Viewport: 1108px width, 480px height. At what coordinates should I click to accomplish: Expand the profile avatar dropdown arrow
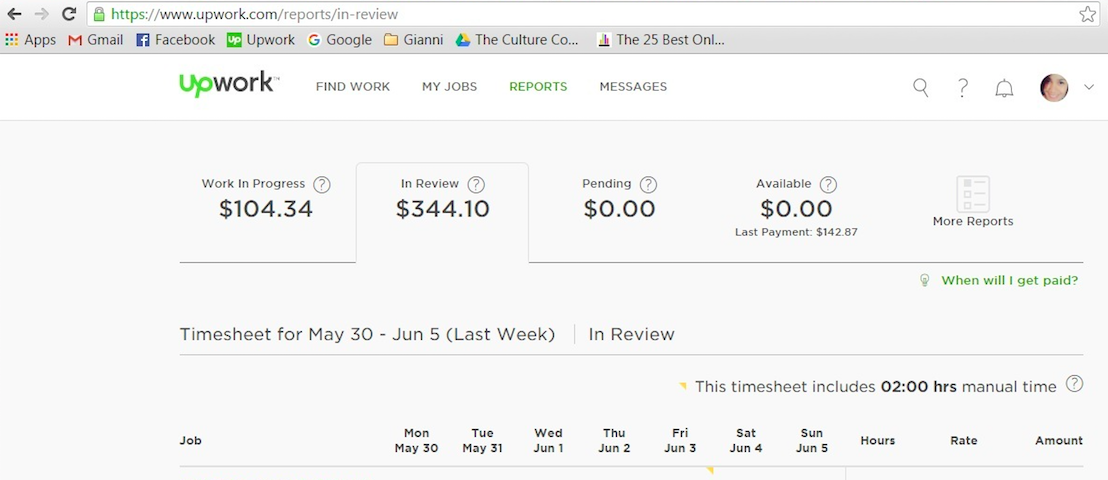click(x=1089, y=88)
